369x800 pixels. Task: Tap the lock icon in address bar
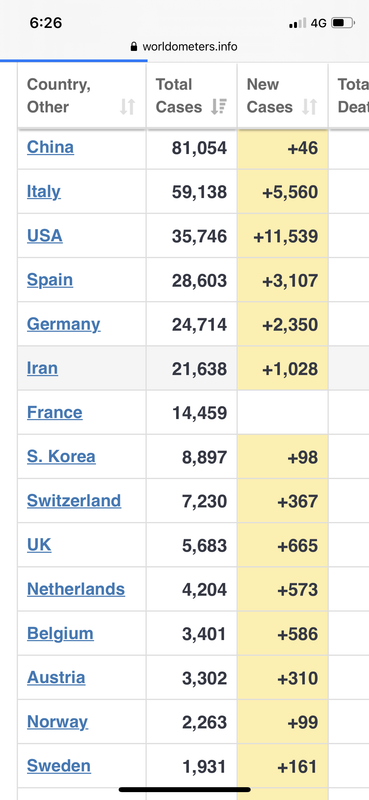tap(134, 47)
